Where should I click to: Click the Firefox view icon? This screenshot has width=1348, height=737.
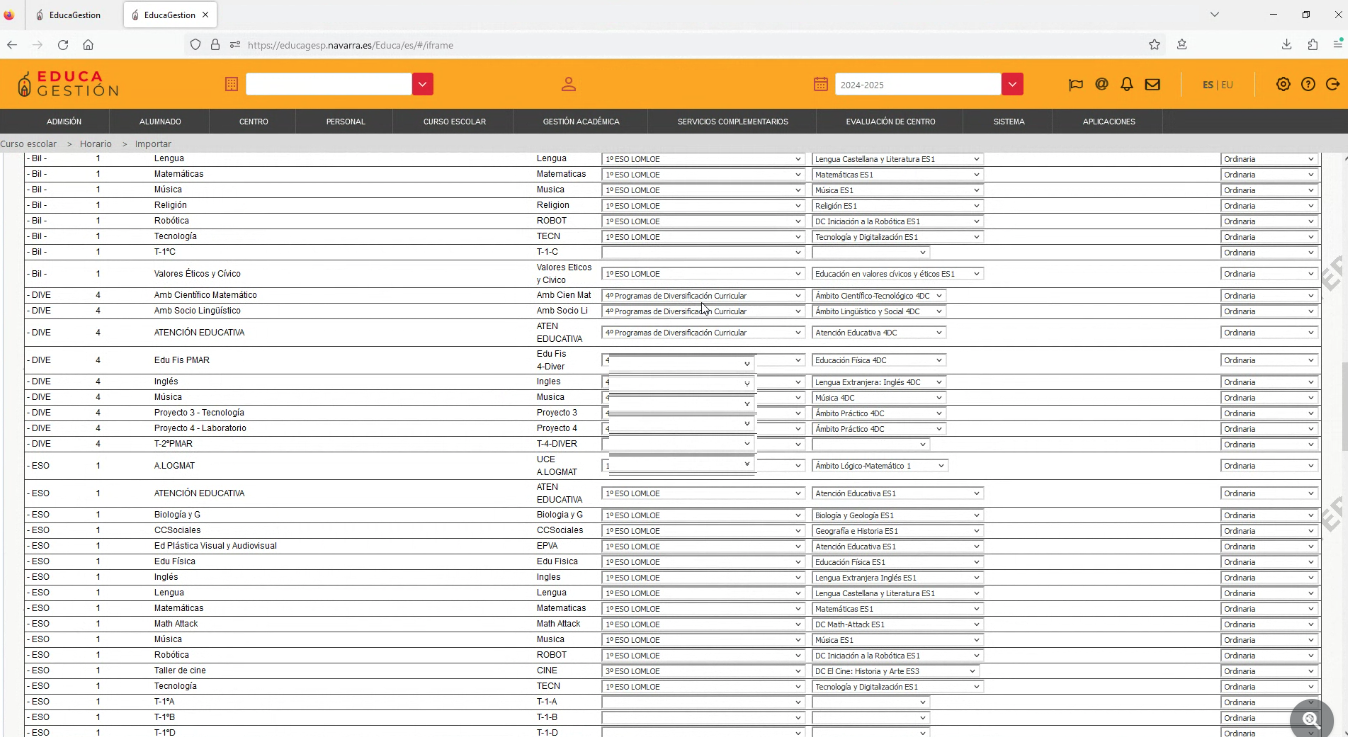pyautogui.click(x=9, y=15)
